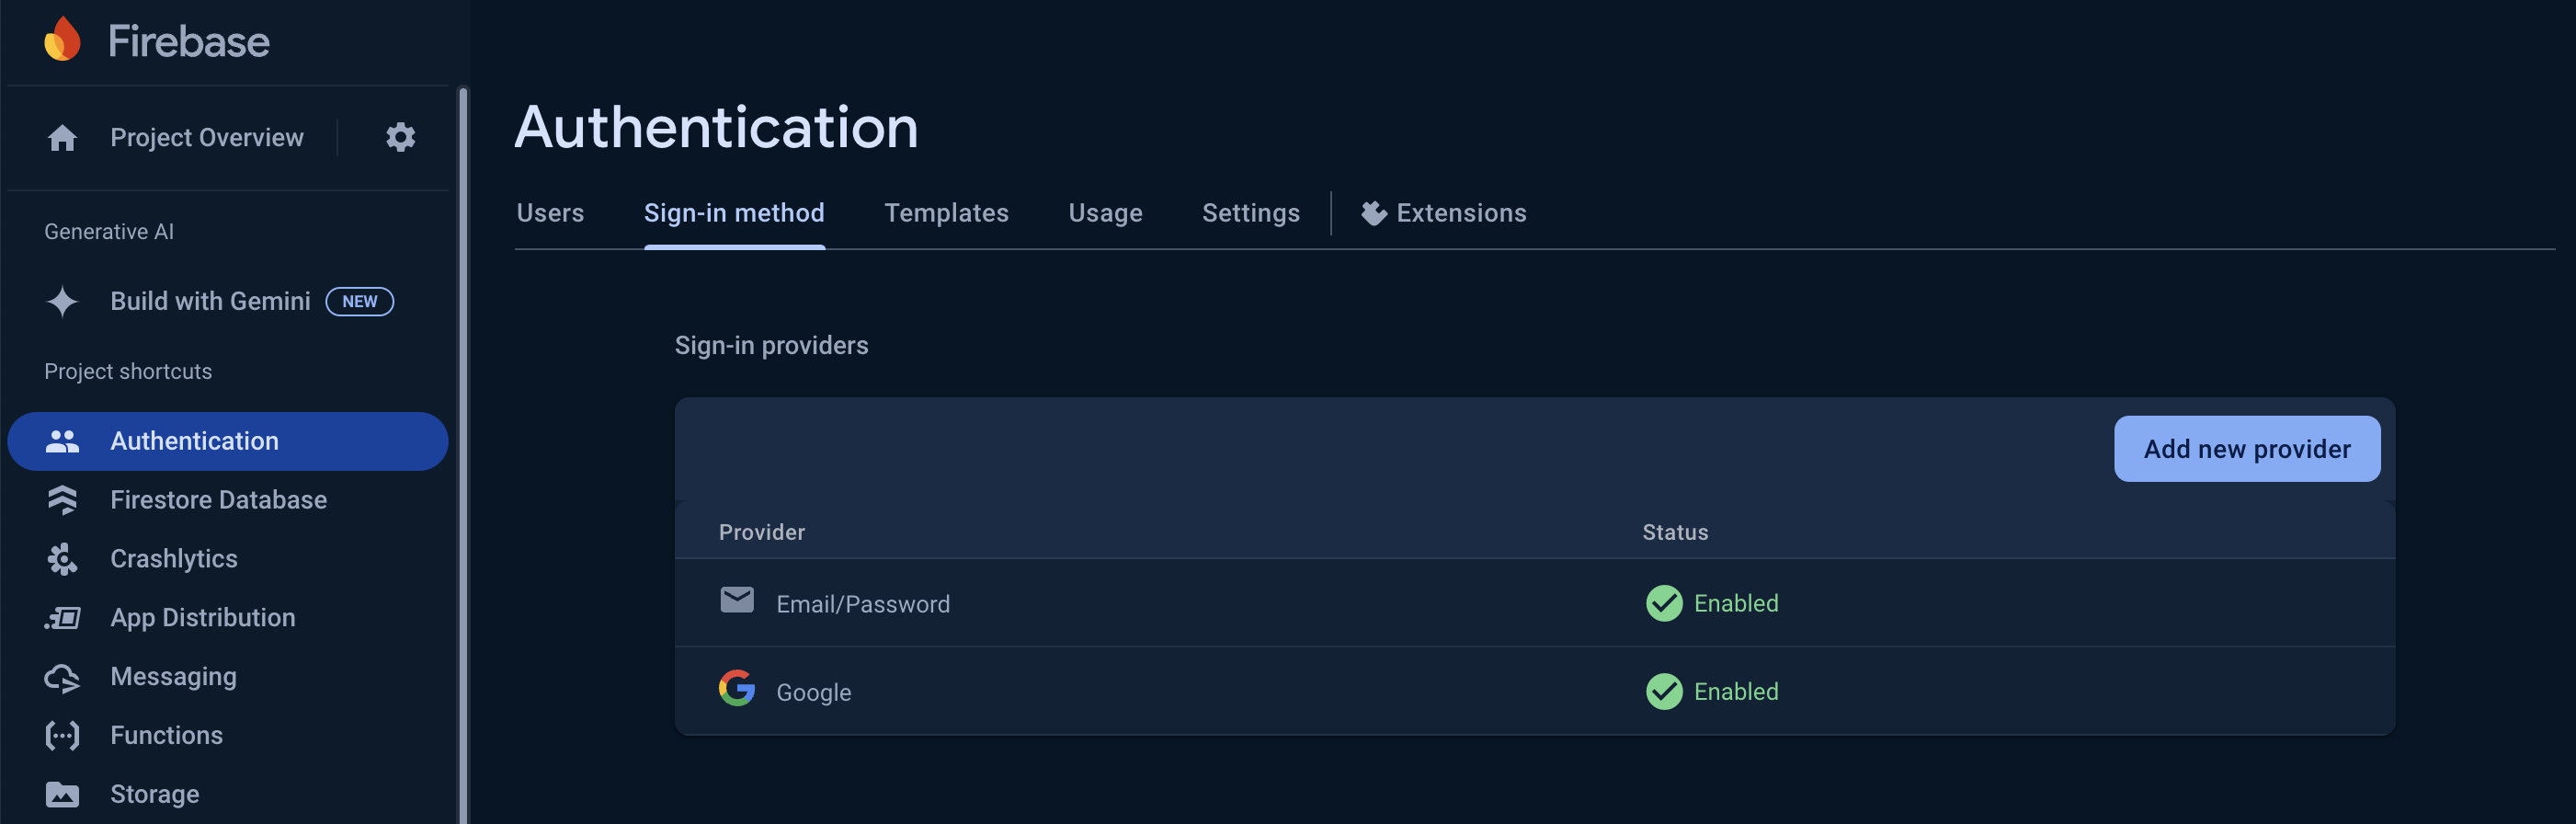Click the Email/Password envelope icon

[737, 599]
